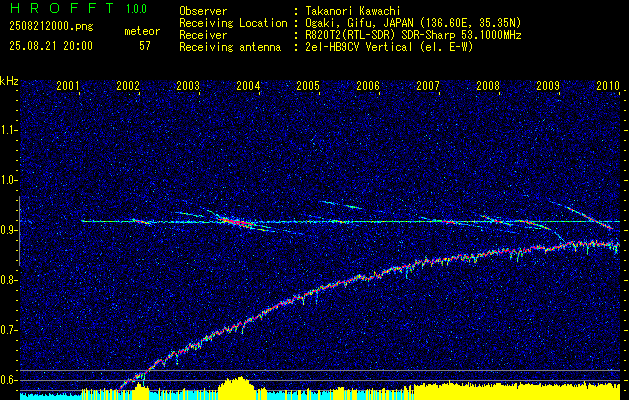Click the 2005 time axis label

(308, 85)
